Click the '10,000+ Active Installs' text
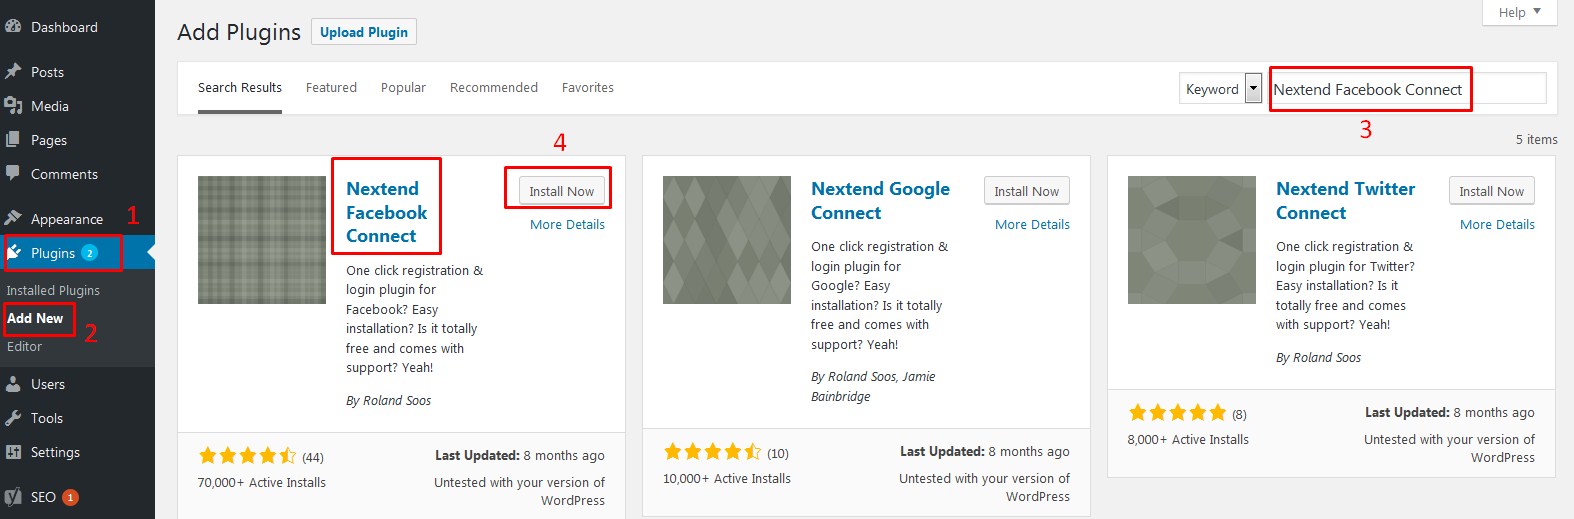 pyautogui.click(x=727, y=478)
